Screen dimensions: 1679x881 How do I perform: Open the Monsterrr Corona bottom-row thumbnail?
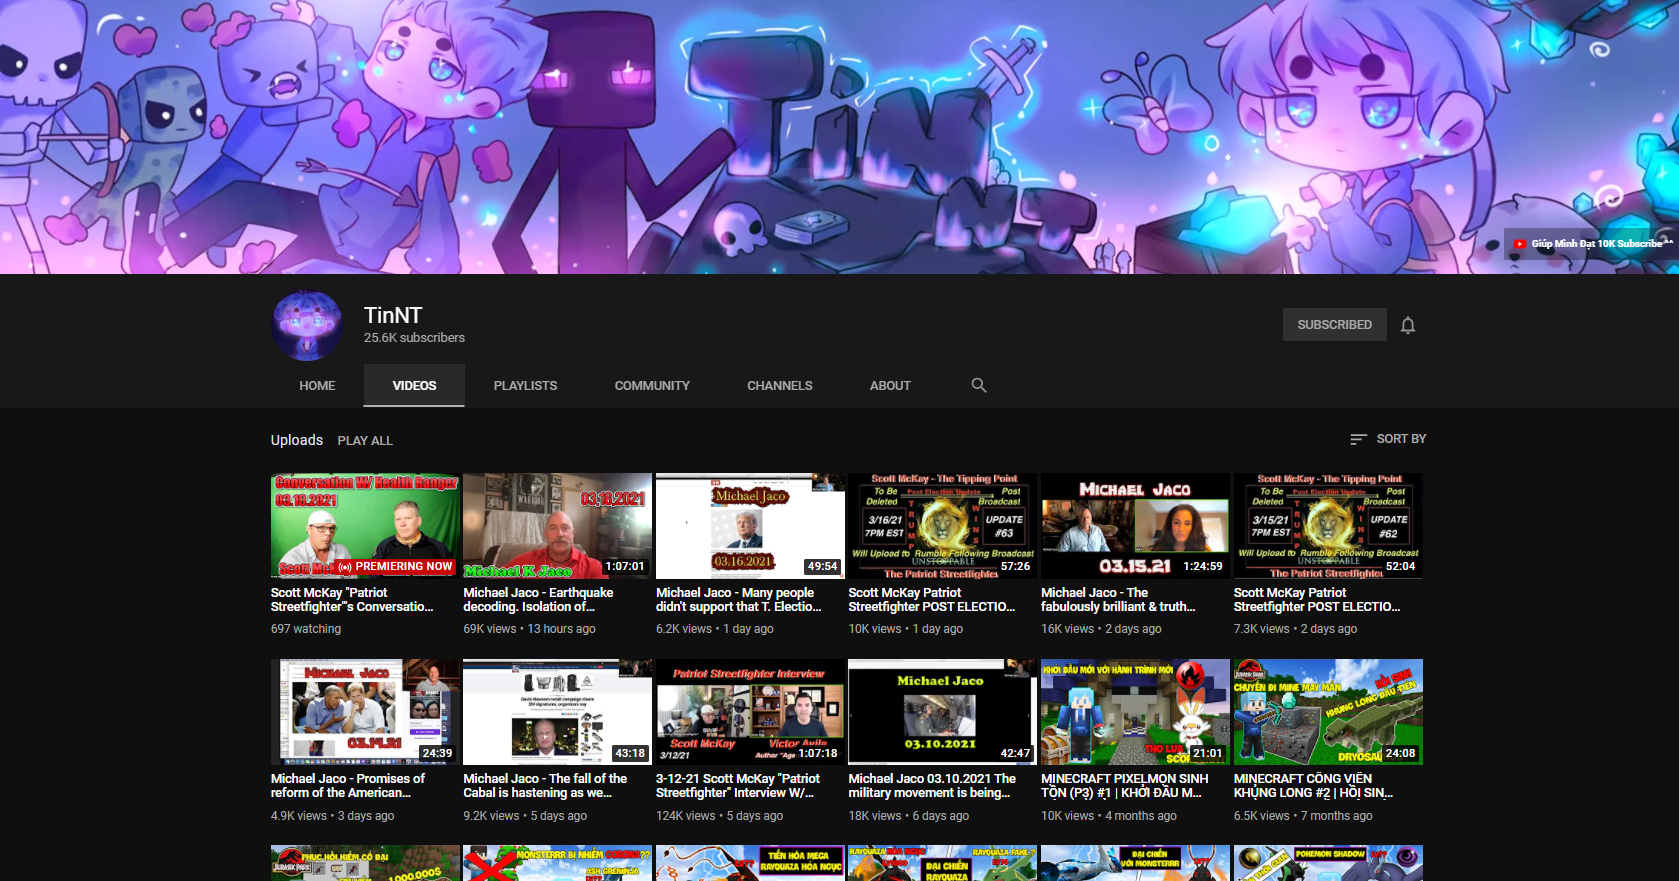click(x=557, y=863)
